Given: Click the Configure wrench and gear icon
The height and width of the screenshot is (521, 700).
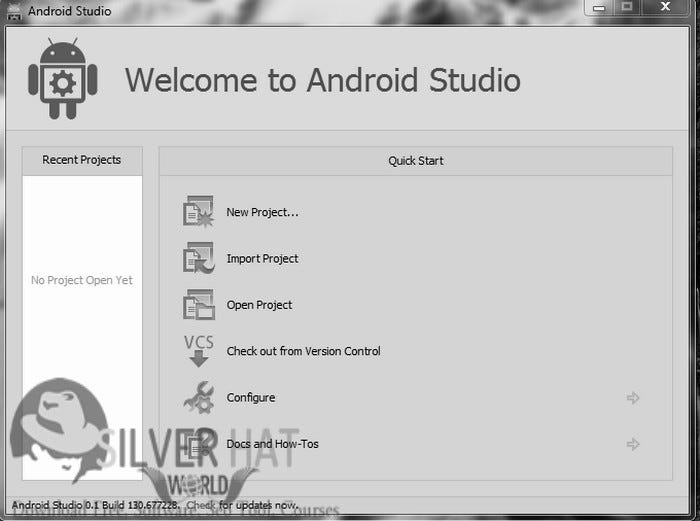Looking at the screenshot, I should (x=199, y=397).
